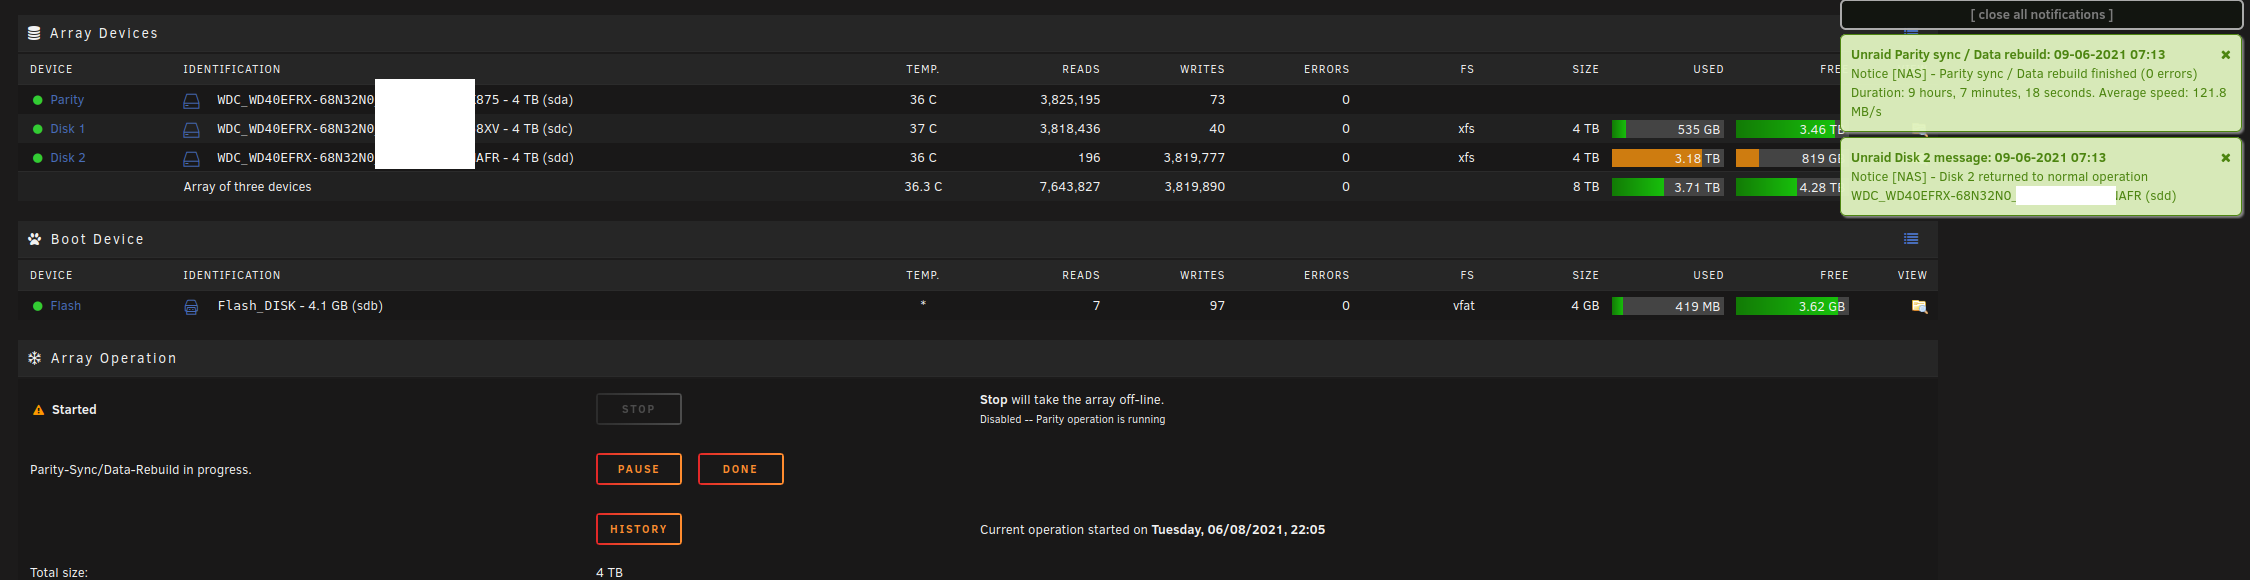Browse the Flash device via View folder icon

[x=1919, y=307]
